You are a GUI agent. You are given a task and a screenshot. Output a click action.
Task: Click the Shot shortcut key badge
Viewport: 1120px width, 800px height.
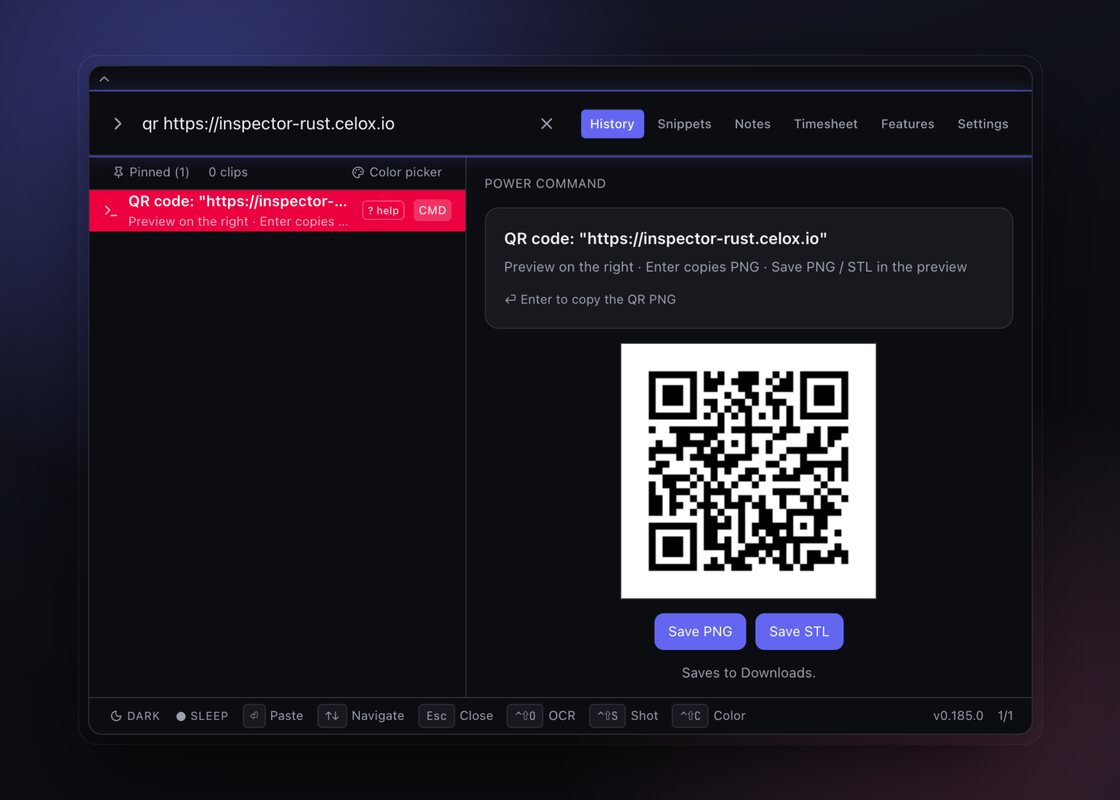(x=607, y=716)
